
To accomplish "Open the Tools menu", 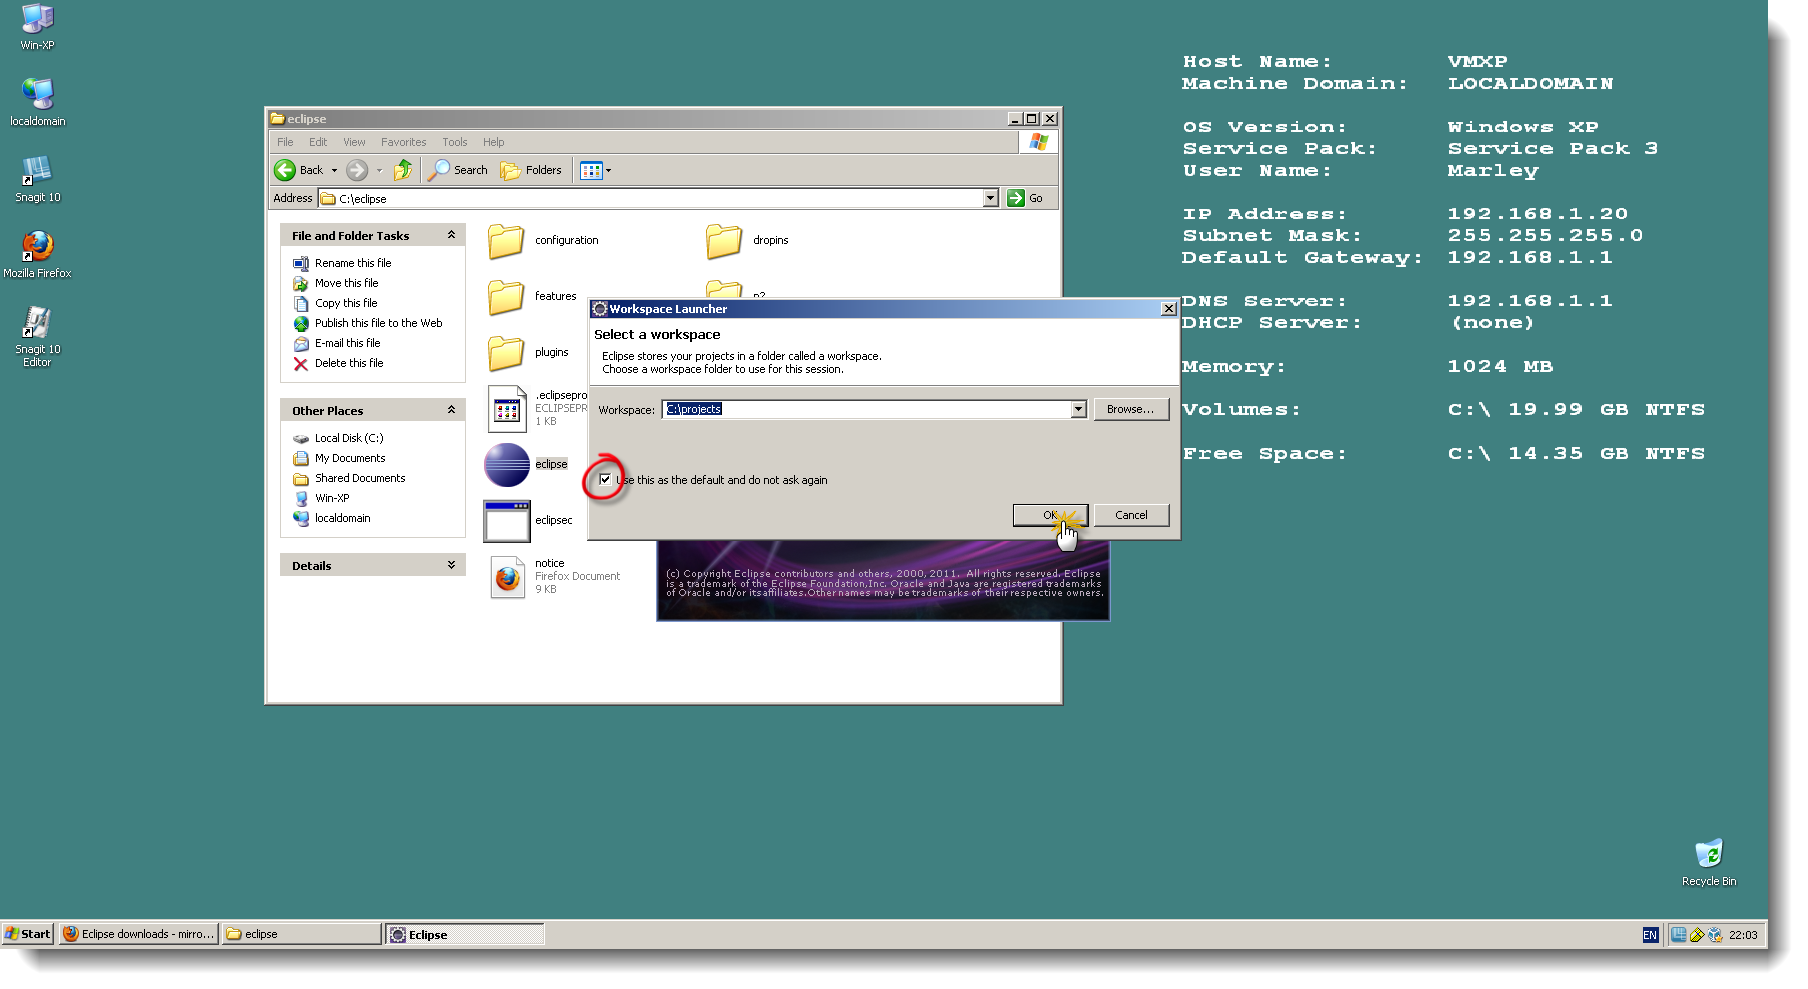I will 455,141.
